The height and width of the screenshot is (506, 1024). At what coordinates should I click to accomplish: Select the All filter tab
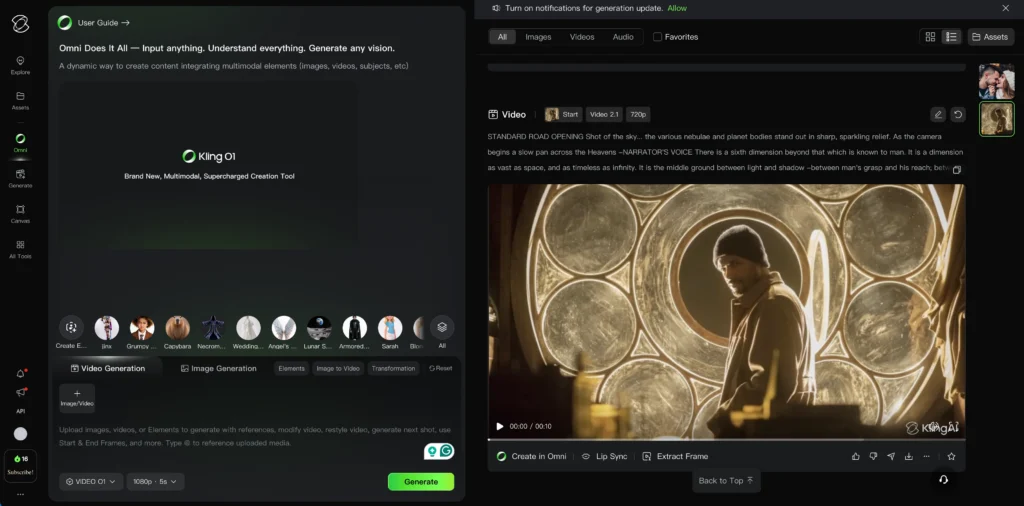click(502, 37)
